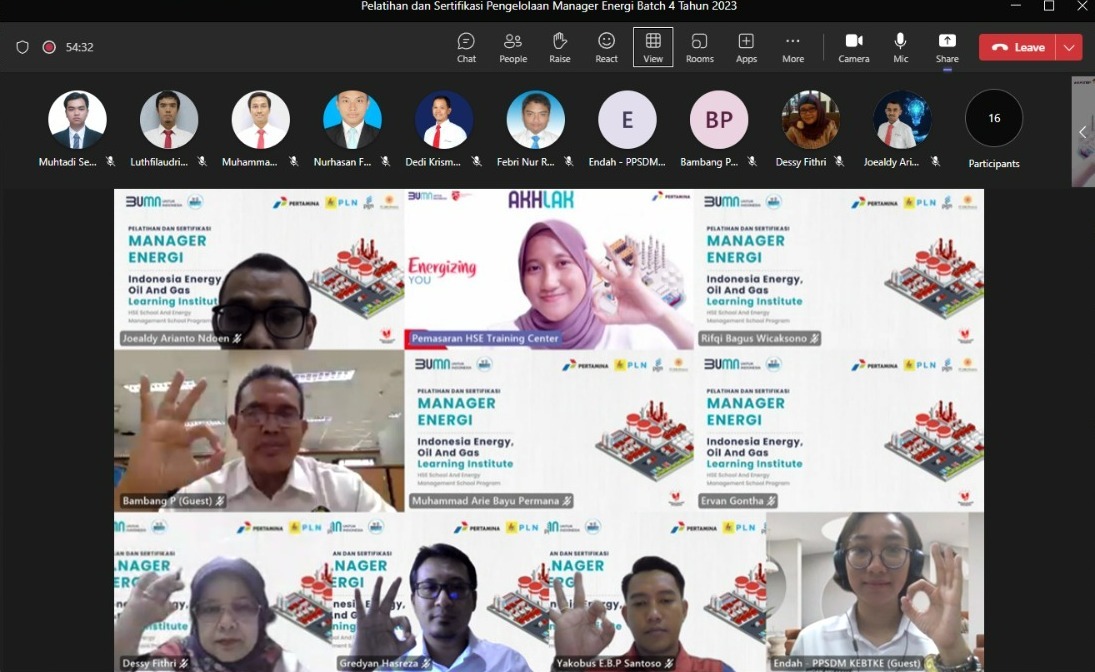Open the Apps panel
1095x672 pixels.
[746, 46]
